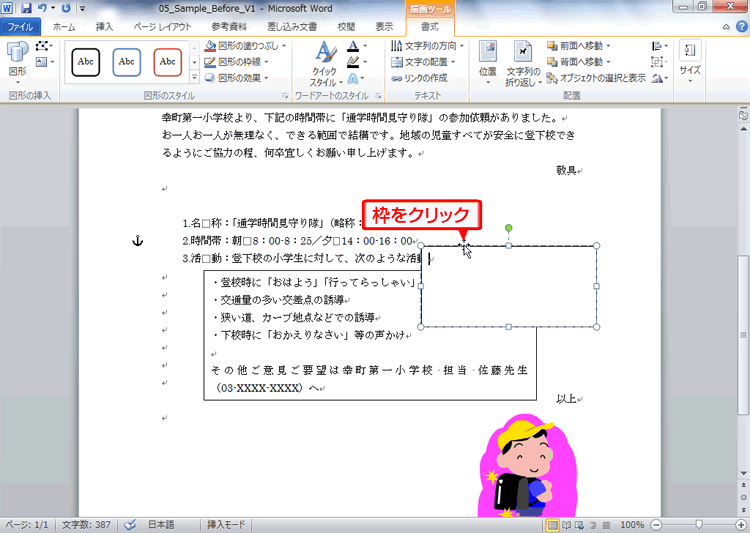The image size is (750, 533).
Task: Click the Draw Text Box icon
Action: click(44, 62)
